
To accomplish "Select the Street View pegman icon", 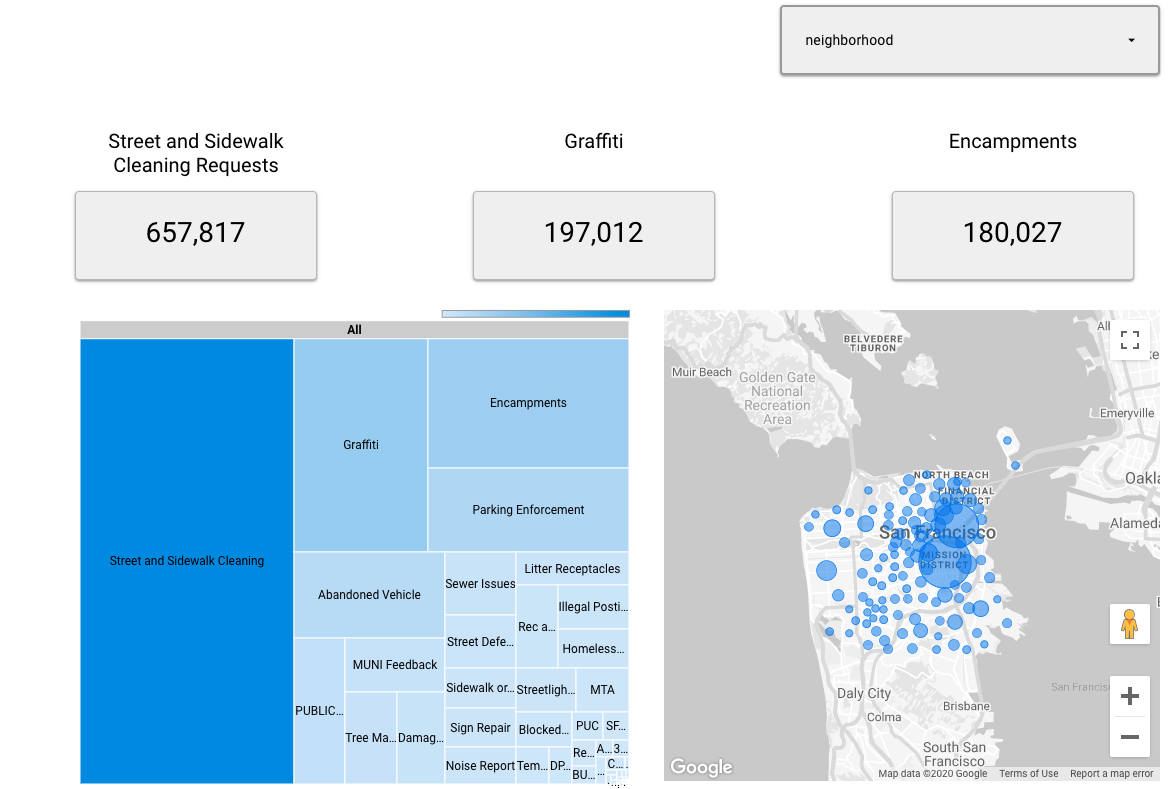I will point(1129,624).
